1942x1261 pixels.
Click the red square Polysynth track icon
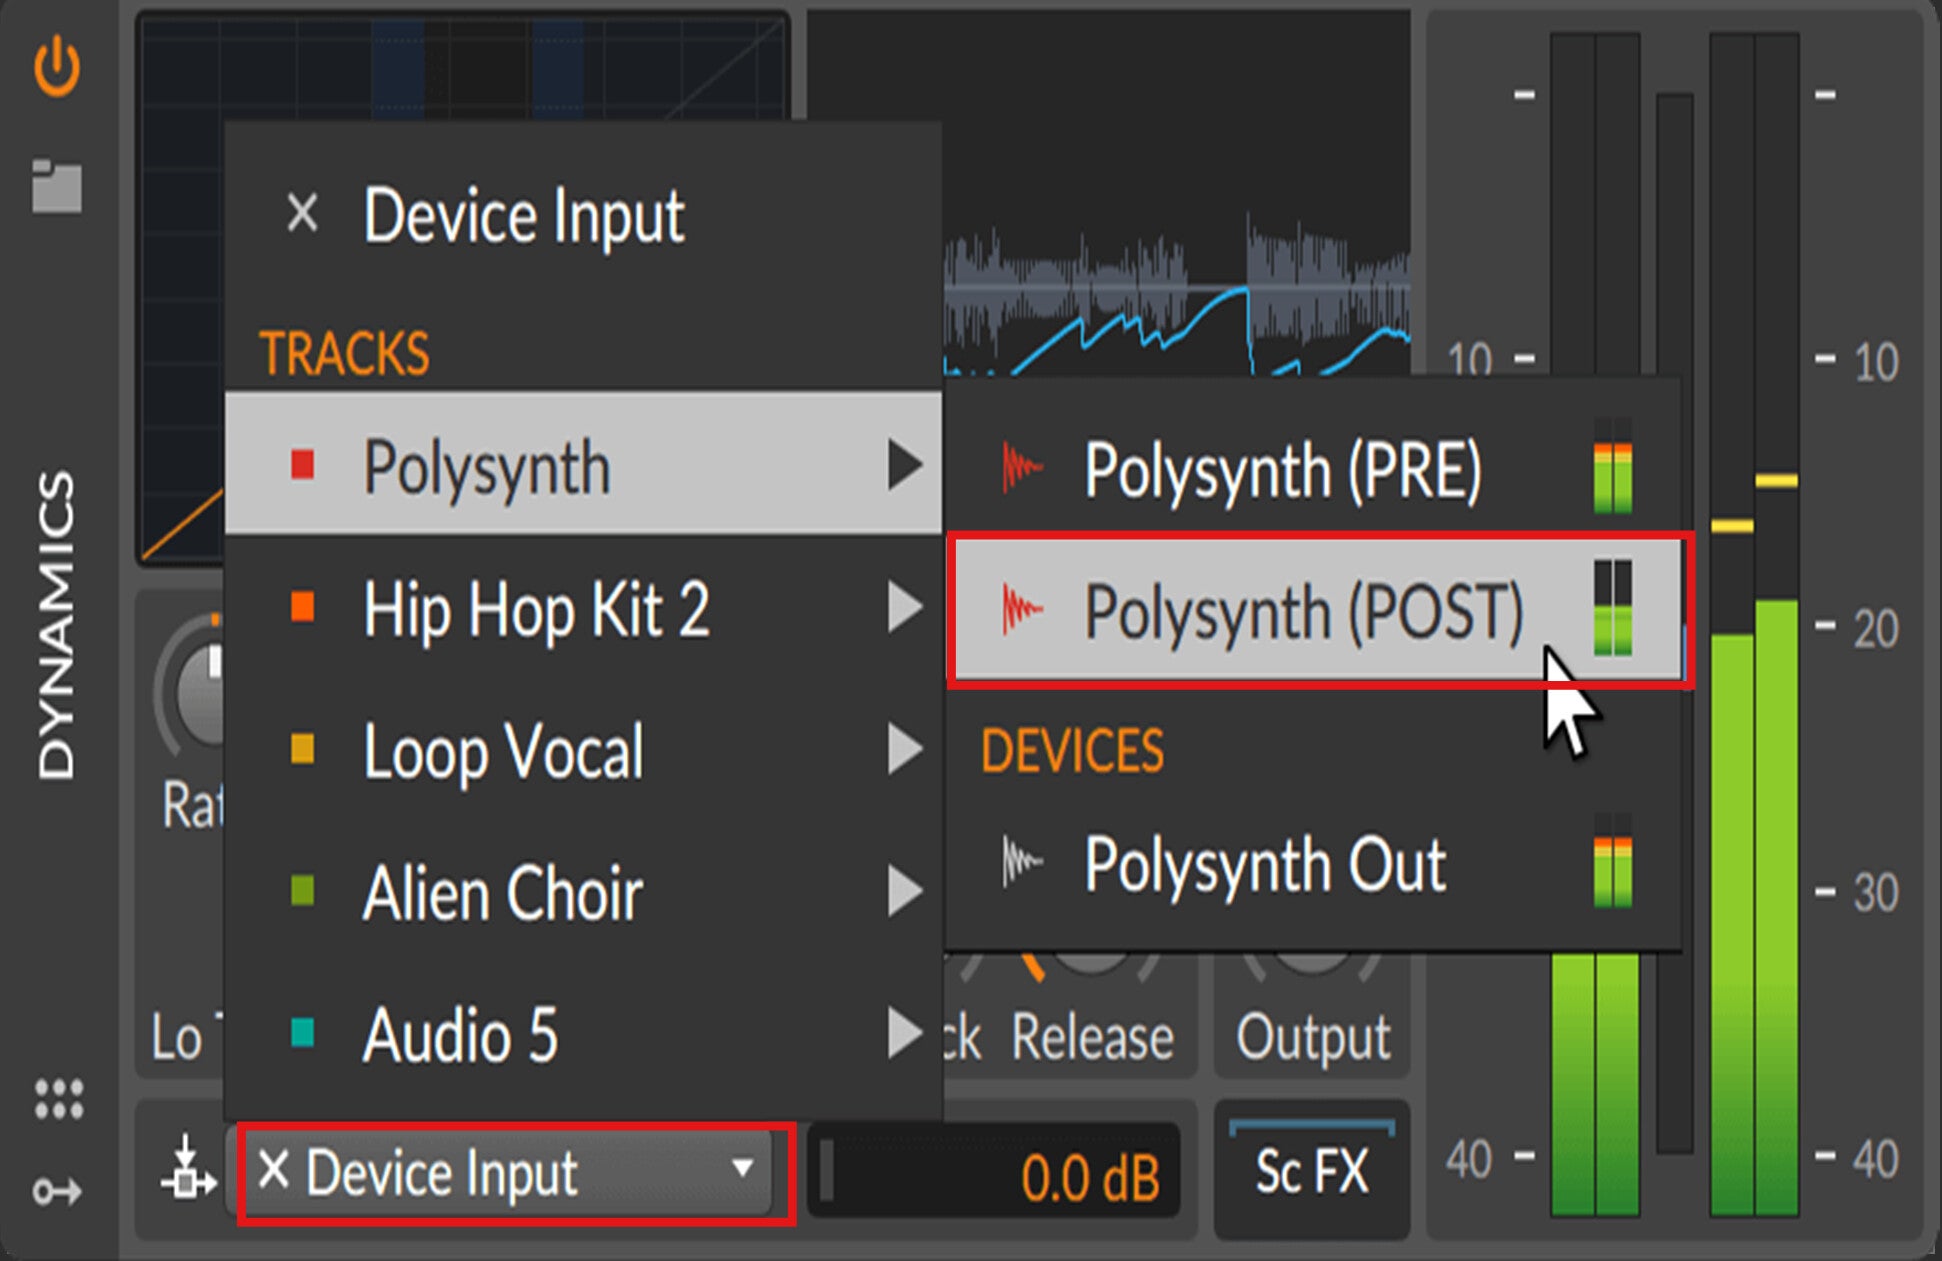coord(302,465)
